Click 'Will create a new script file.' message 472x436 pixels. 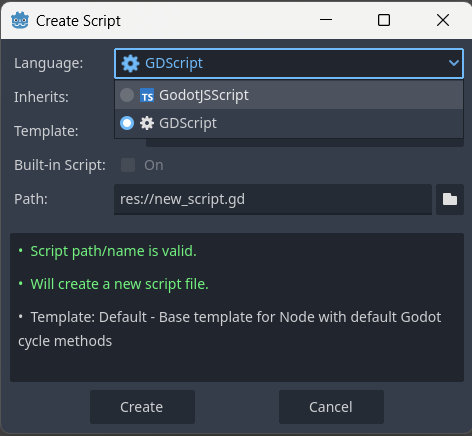[119, 284]
